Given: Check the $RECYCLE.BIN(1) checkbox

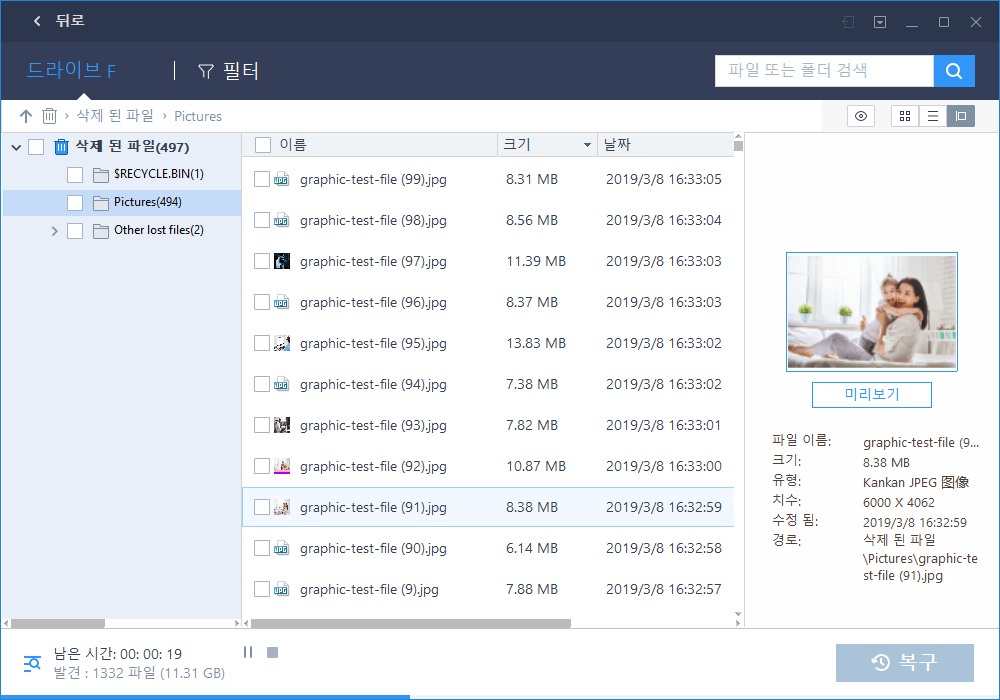Looking at the screenshot, I should 75,175.
